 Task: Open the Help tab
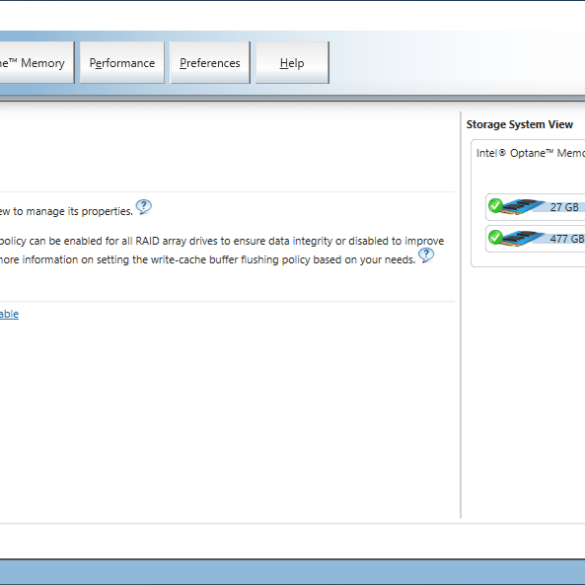292,63
